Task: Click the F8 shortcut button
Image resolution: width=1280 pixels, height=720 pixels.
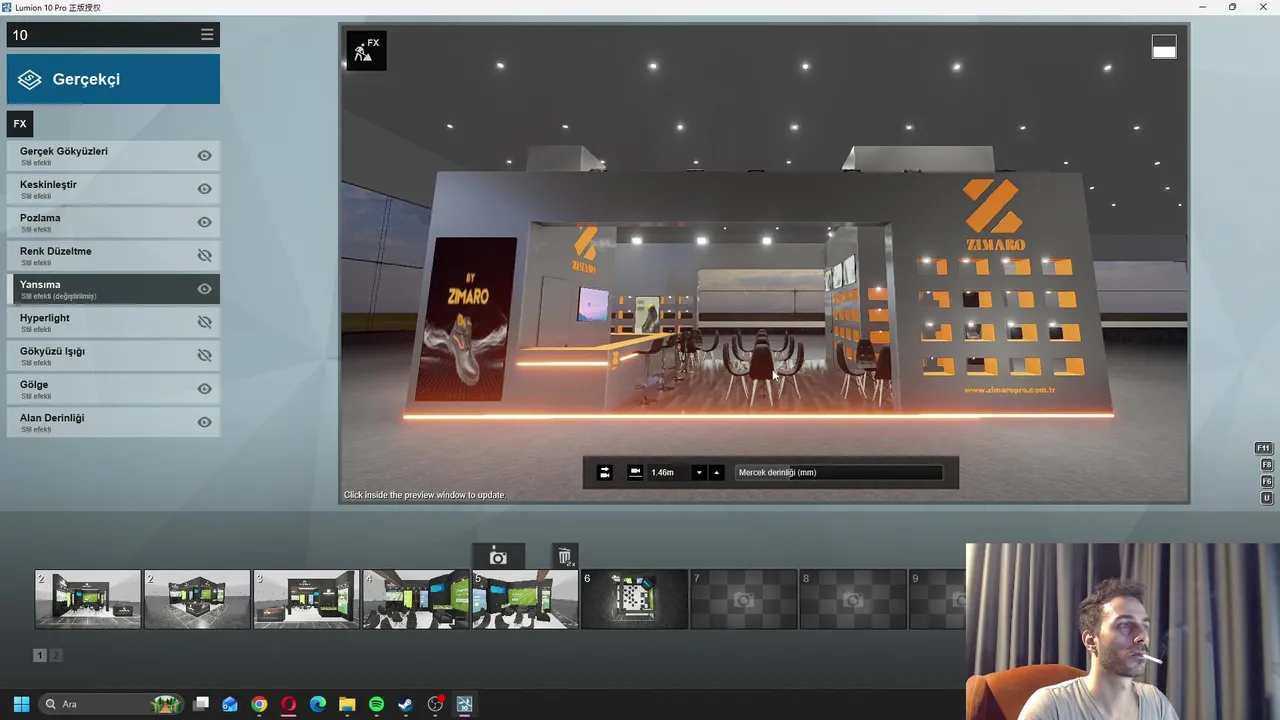Action: (x=1266, y=465)
